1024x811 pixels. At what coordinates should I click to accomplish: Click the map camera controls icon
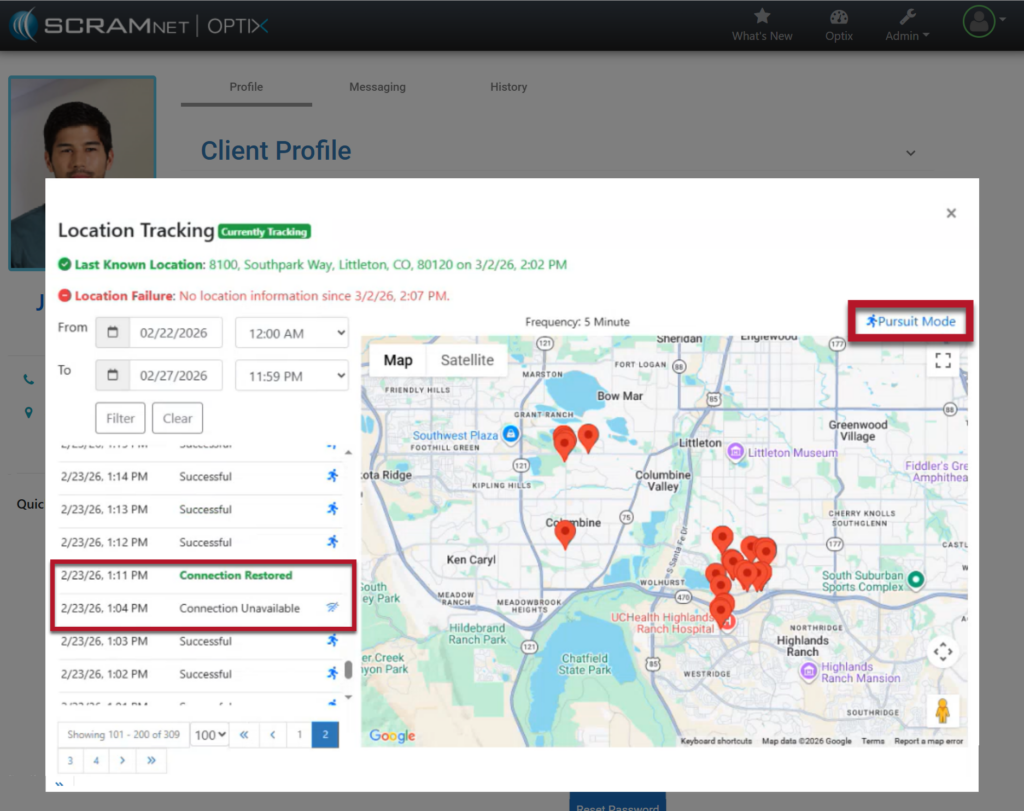tap(942, 653)
